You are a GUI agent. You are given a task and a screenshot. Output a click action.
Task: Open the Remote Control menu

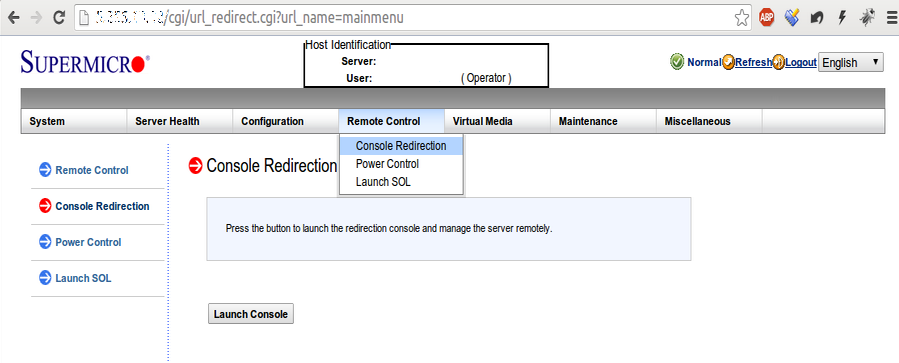[391, 122]
